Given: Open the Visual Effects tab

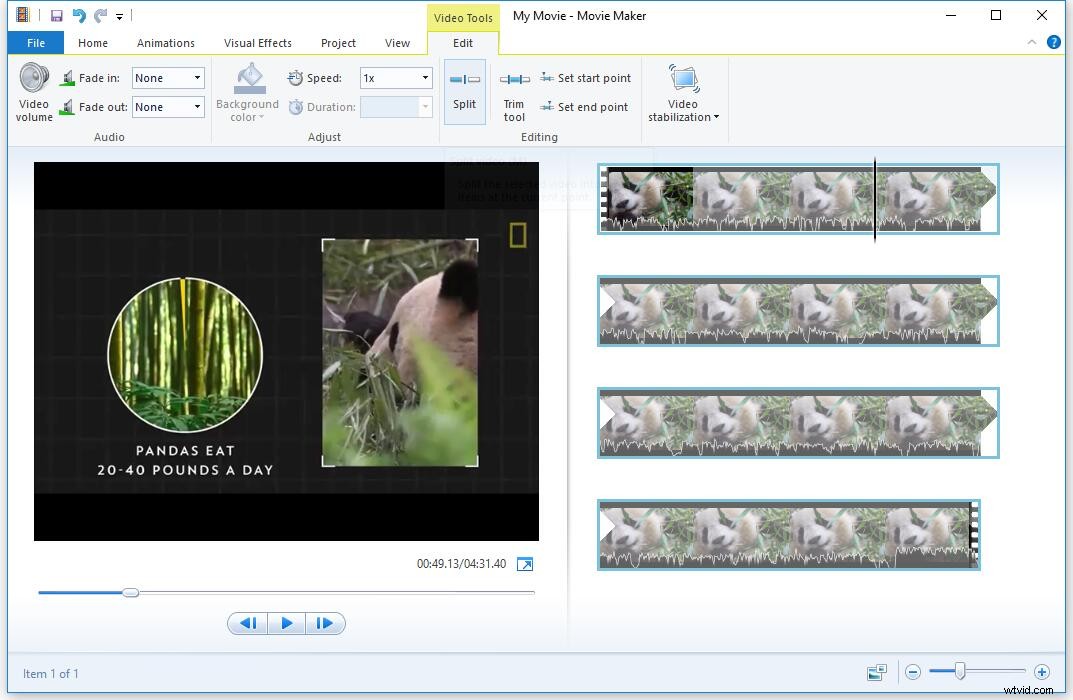Looking at the screenshot, I should coord(257,43).
